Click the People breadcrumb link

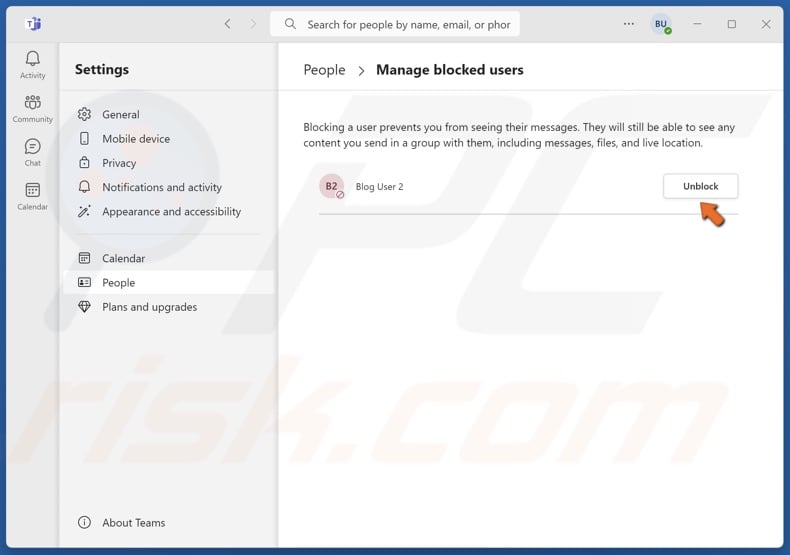click(324, 70)
